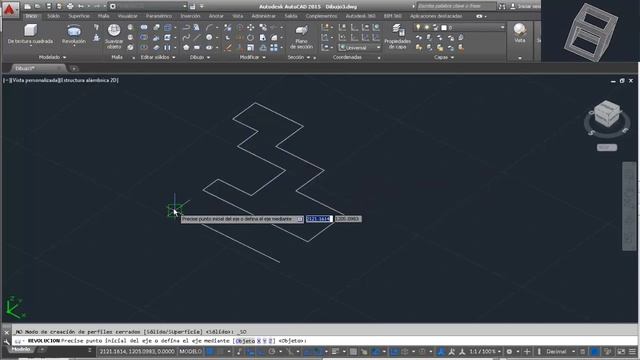Switch to the Inicio ribbon tab
640x360 pixels.
tap(31, 16)
